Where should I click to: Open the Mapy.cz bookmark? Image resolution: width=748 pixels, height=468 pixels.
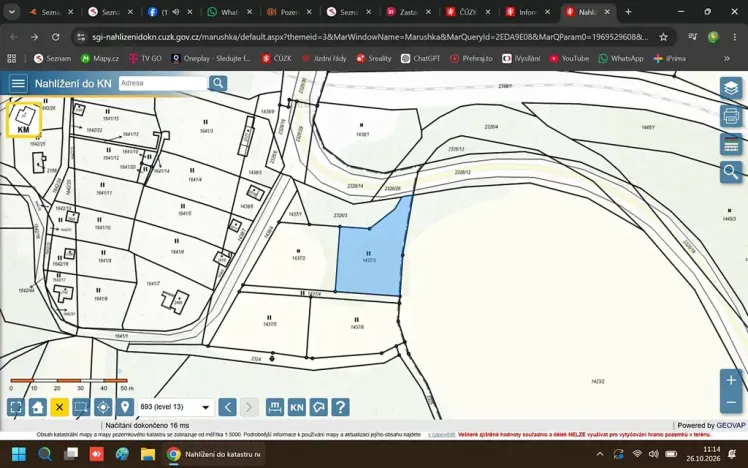[100, 58]
